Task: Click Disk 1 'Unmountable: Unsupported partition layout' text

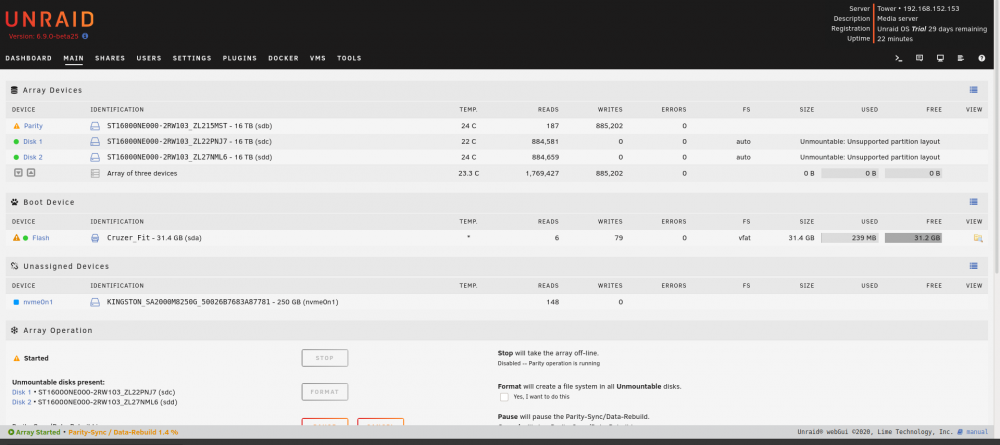Action: point(870,142)
